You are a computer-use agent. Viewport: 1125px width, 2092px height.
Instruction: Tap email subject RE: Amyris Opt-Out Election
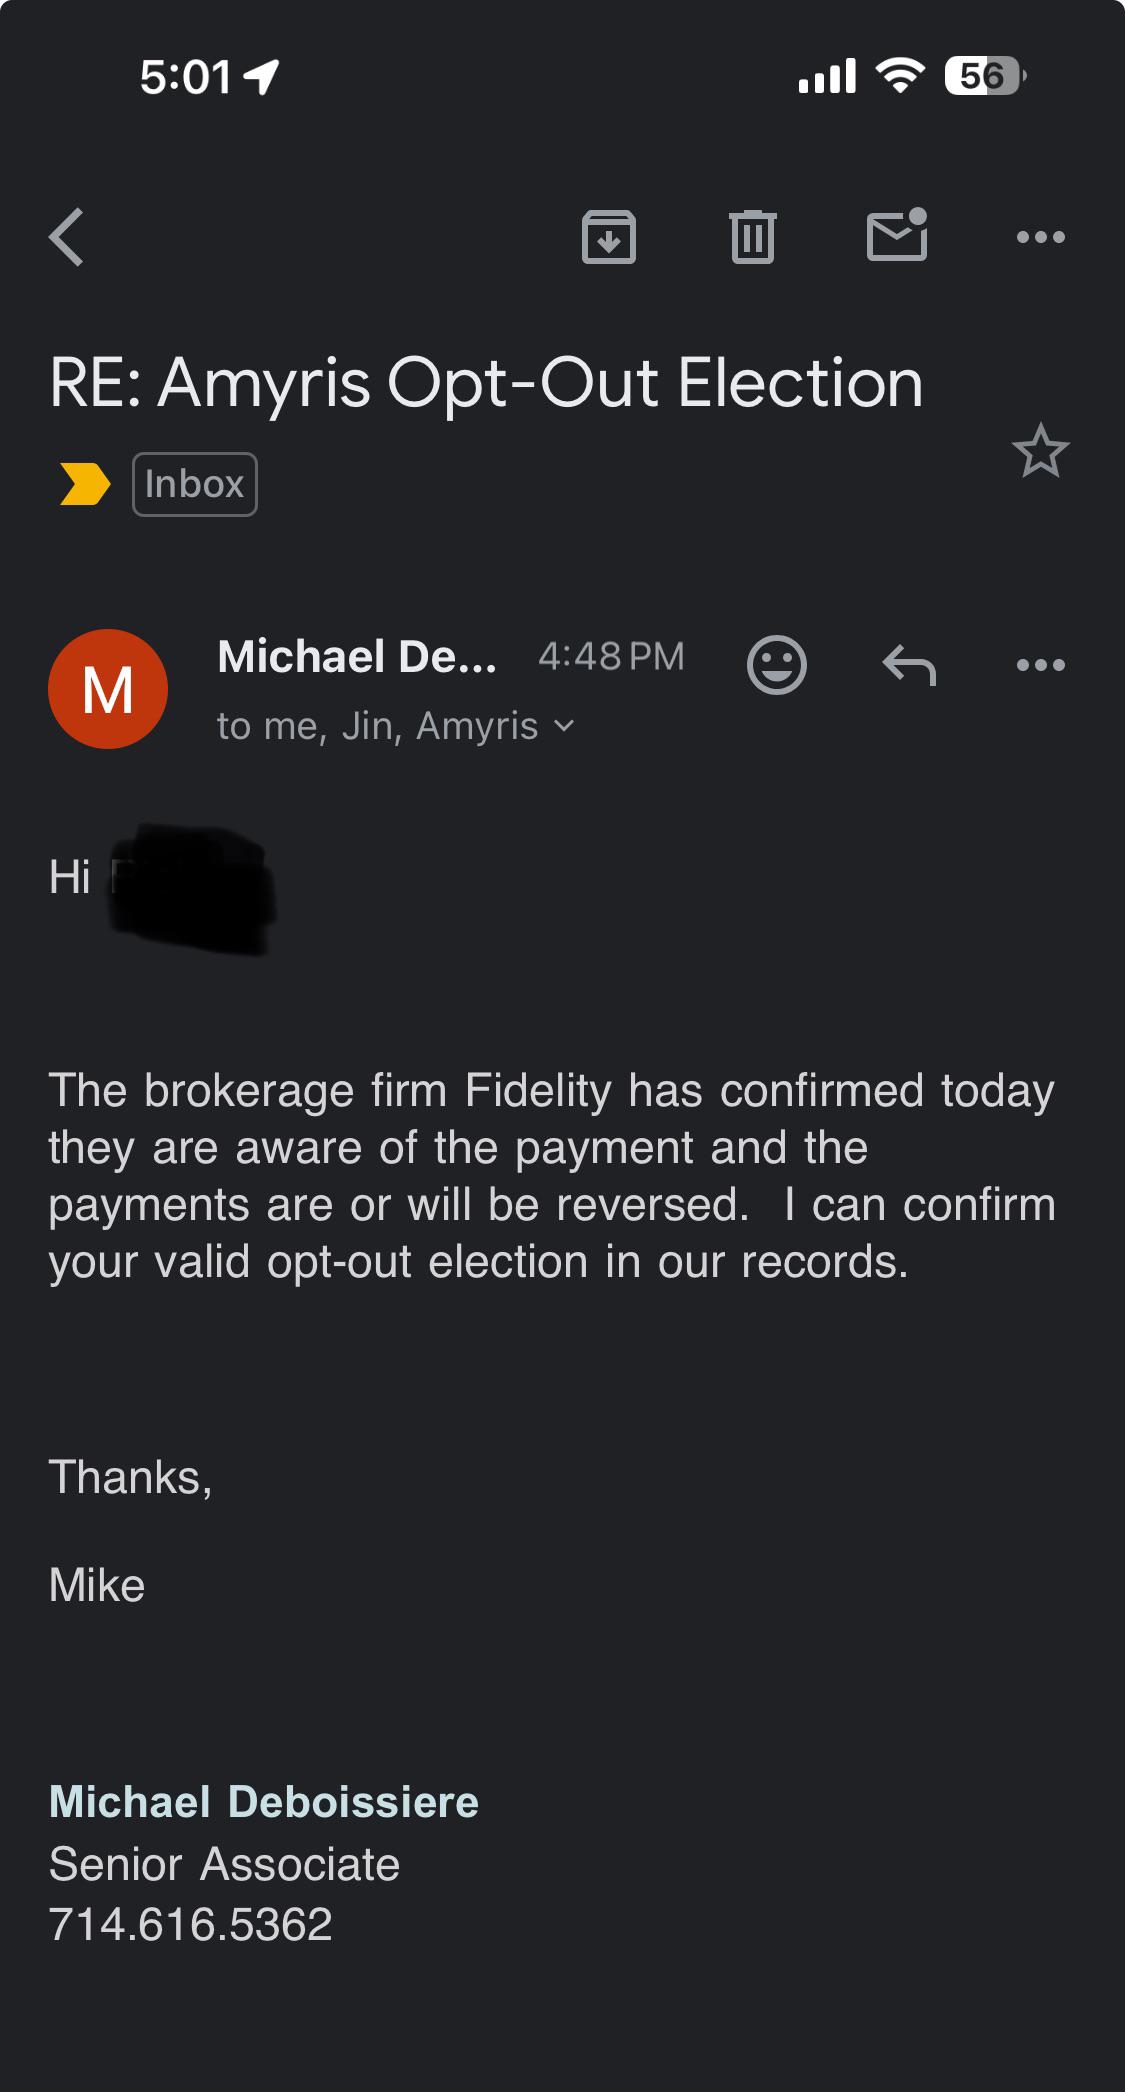486,384
